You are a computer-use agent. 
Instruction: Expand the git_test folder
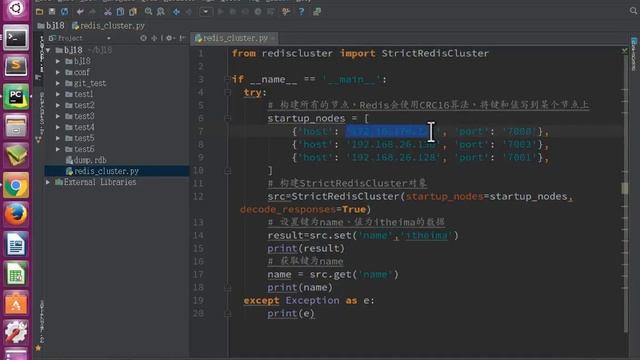58,83
